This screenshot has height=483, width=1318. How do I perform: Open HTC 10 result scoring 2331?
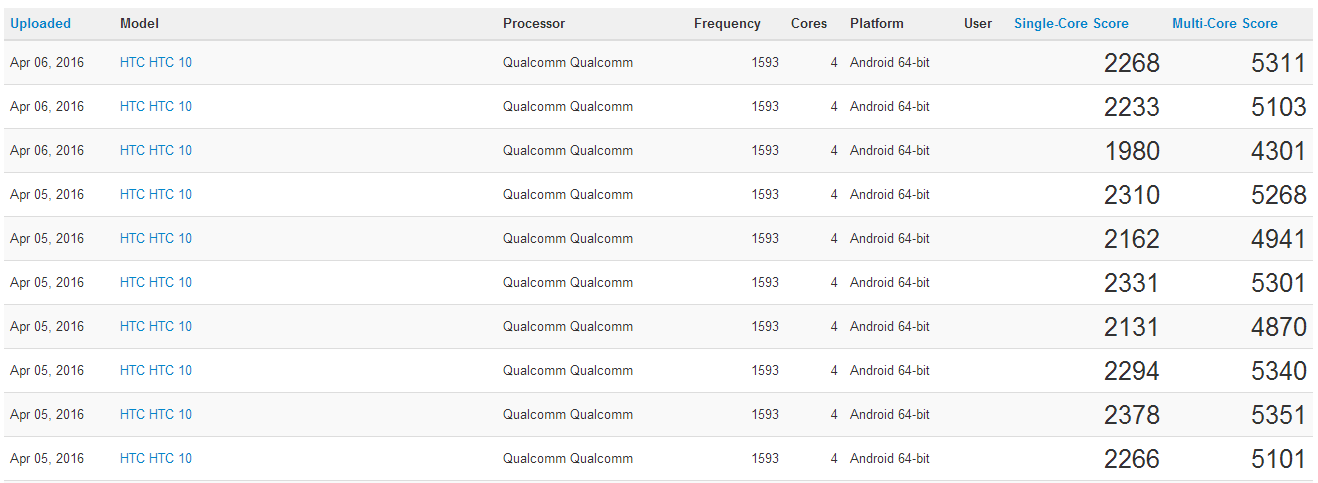pos(156,282)
